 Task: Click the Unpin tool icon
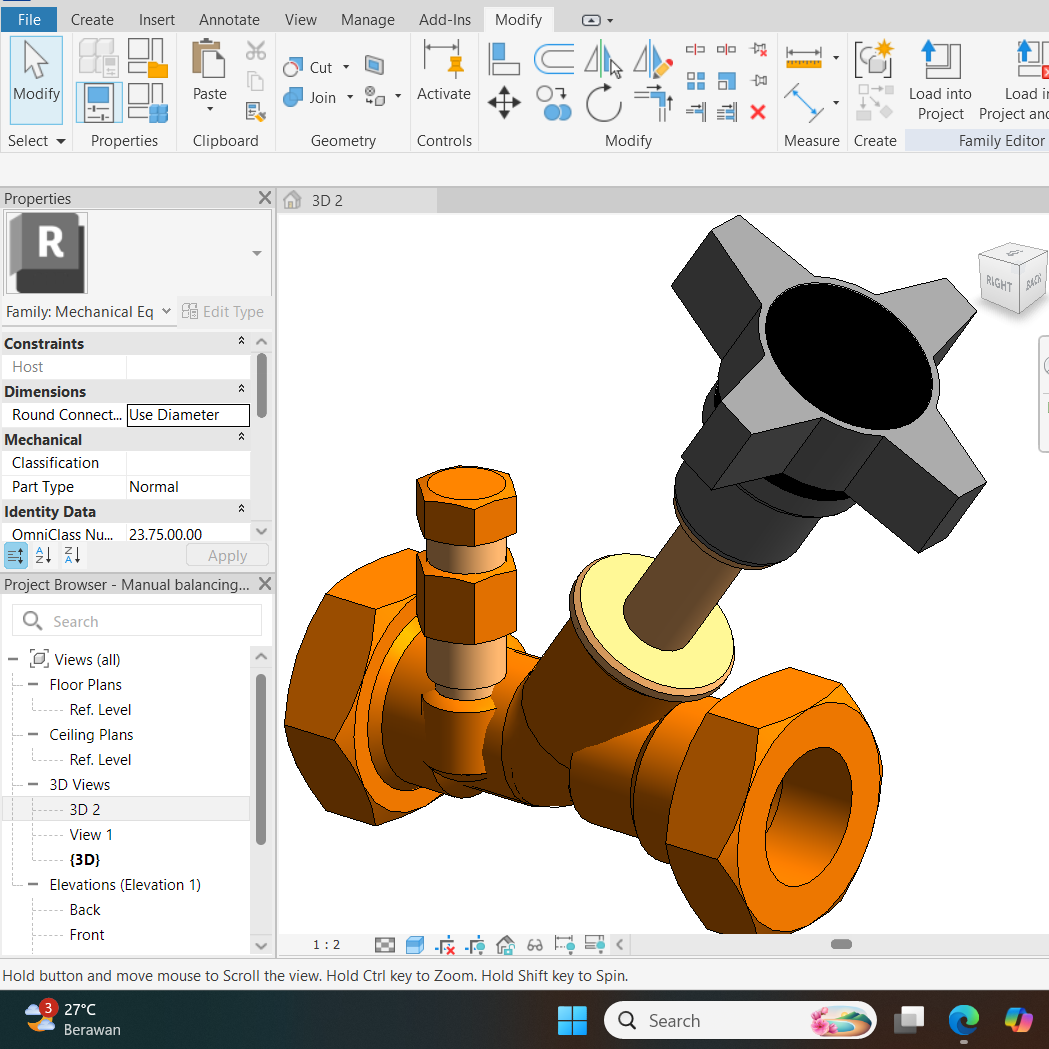pos(759,49)
